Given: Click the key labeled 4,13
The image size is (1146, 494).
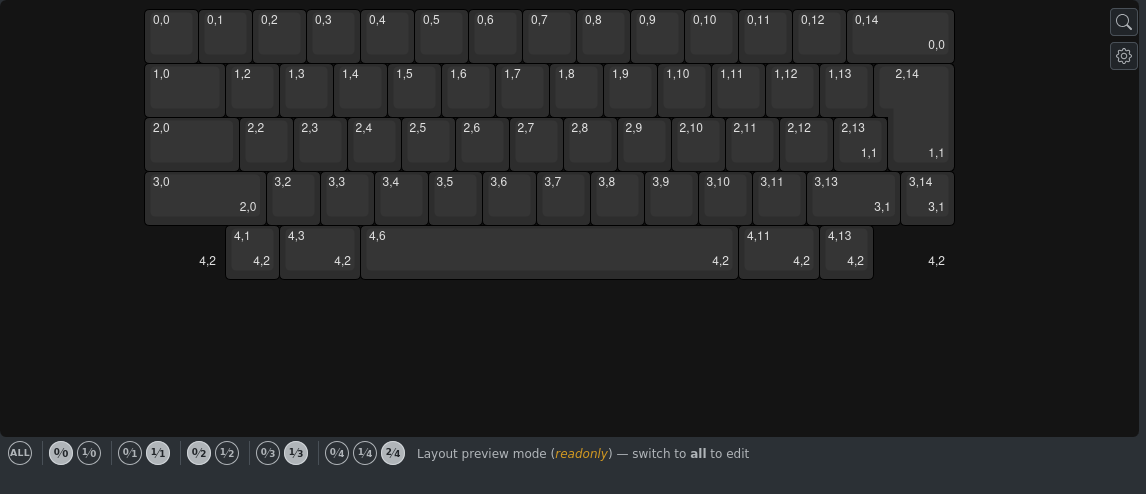Looking at the screenshot, I should click(x=846, y=252).
